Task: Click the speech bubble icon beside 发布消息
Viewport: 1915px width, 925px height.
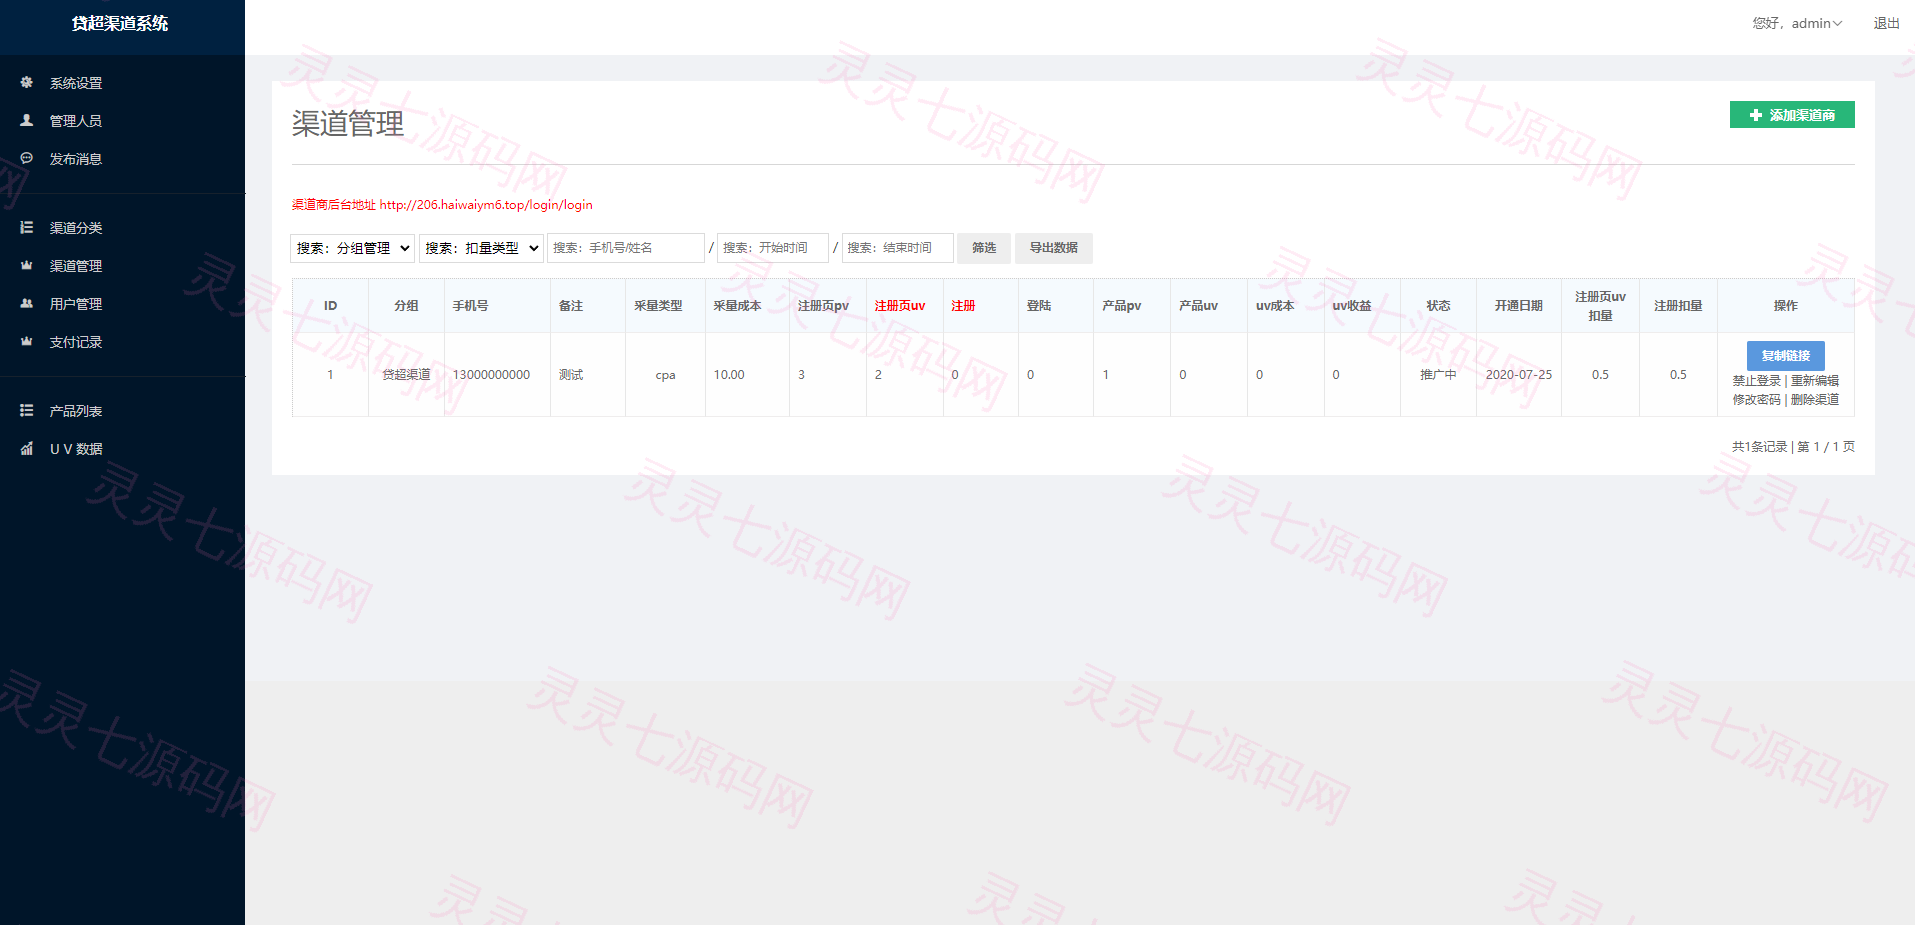Action: coord(27,159)
